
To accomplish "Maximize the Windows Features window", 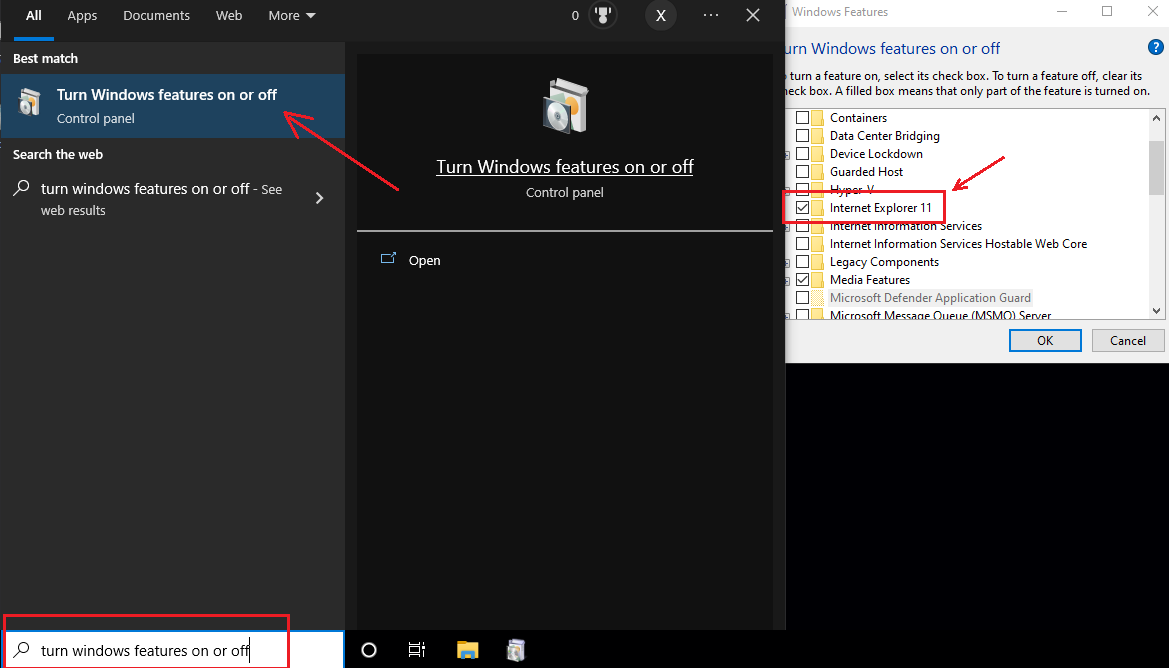I will (x=1107, y=11).
